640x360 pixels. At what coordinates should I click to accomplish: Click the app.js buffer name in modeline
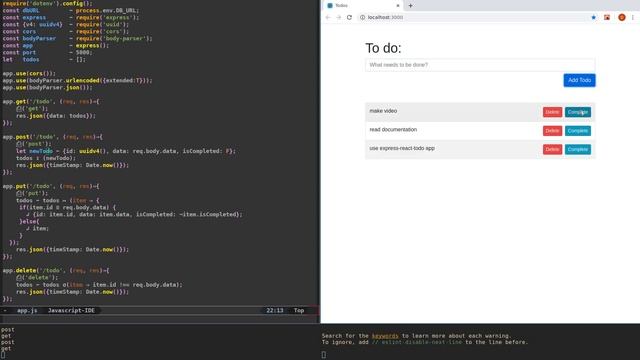[27, 310]
